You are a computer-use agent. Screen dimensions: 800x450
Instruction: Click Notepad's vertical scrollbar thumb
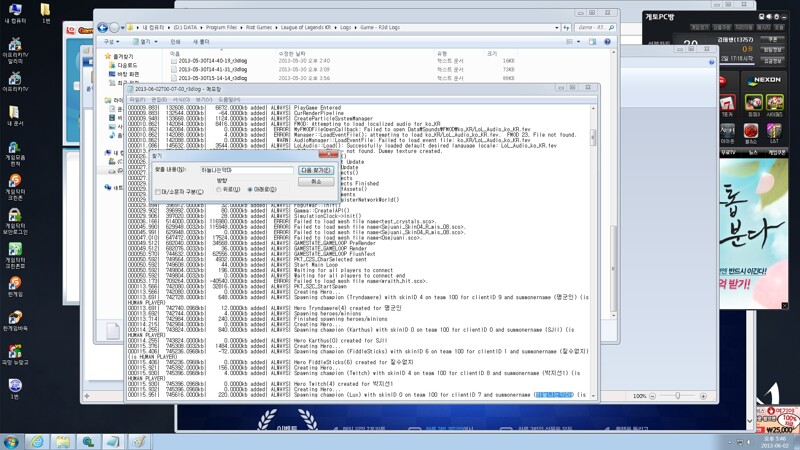pos(593,137)
